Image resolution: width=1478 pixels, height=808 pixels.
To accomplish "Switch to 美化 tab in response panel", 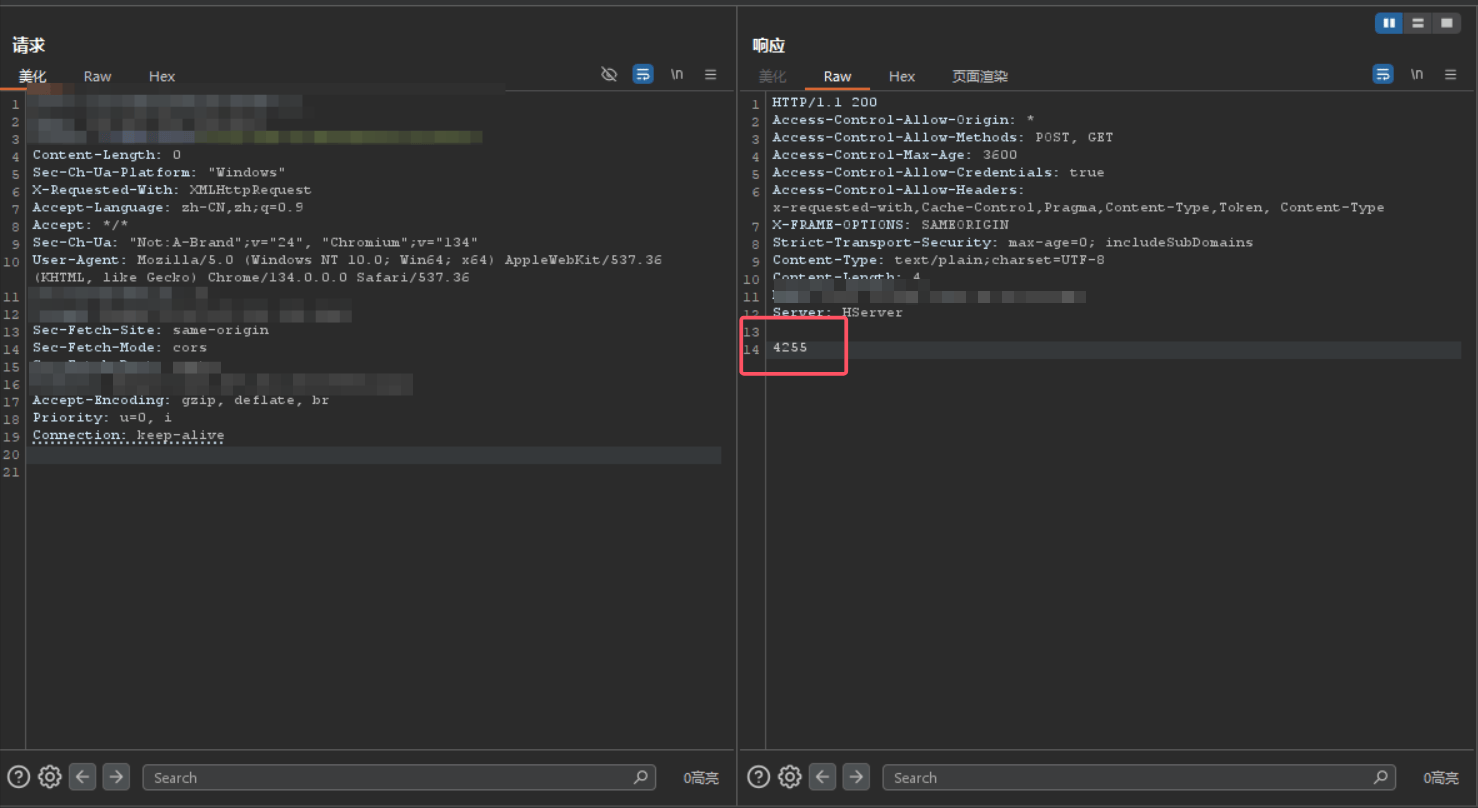I will (773, 77).
